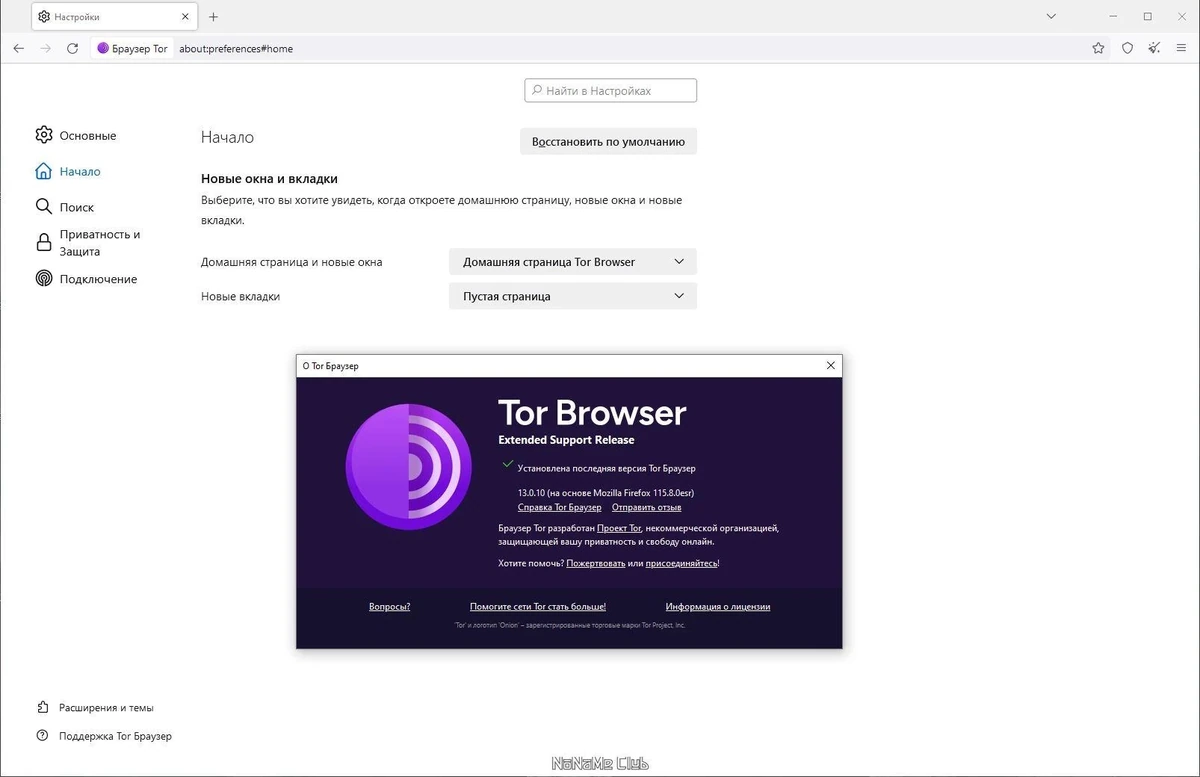
Task: Click the Extended Support Release text
Action: click(566, 440)
